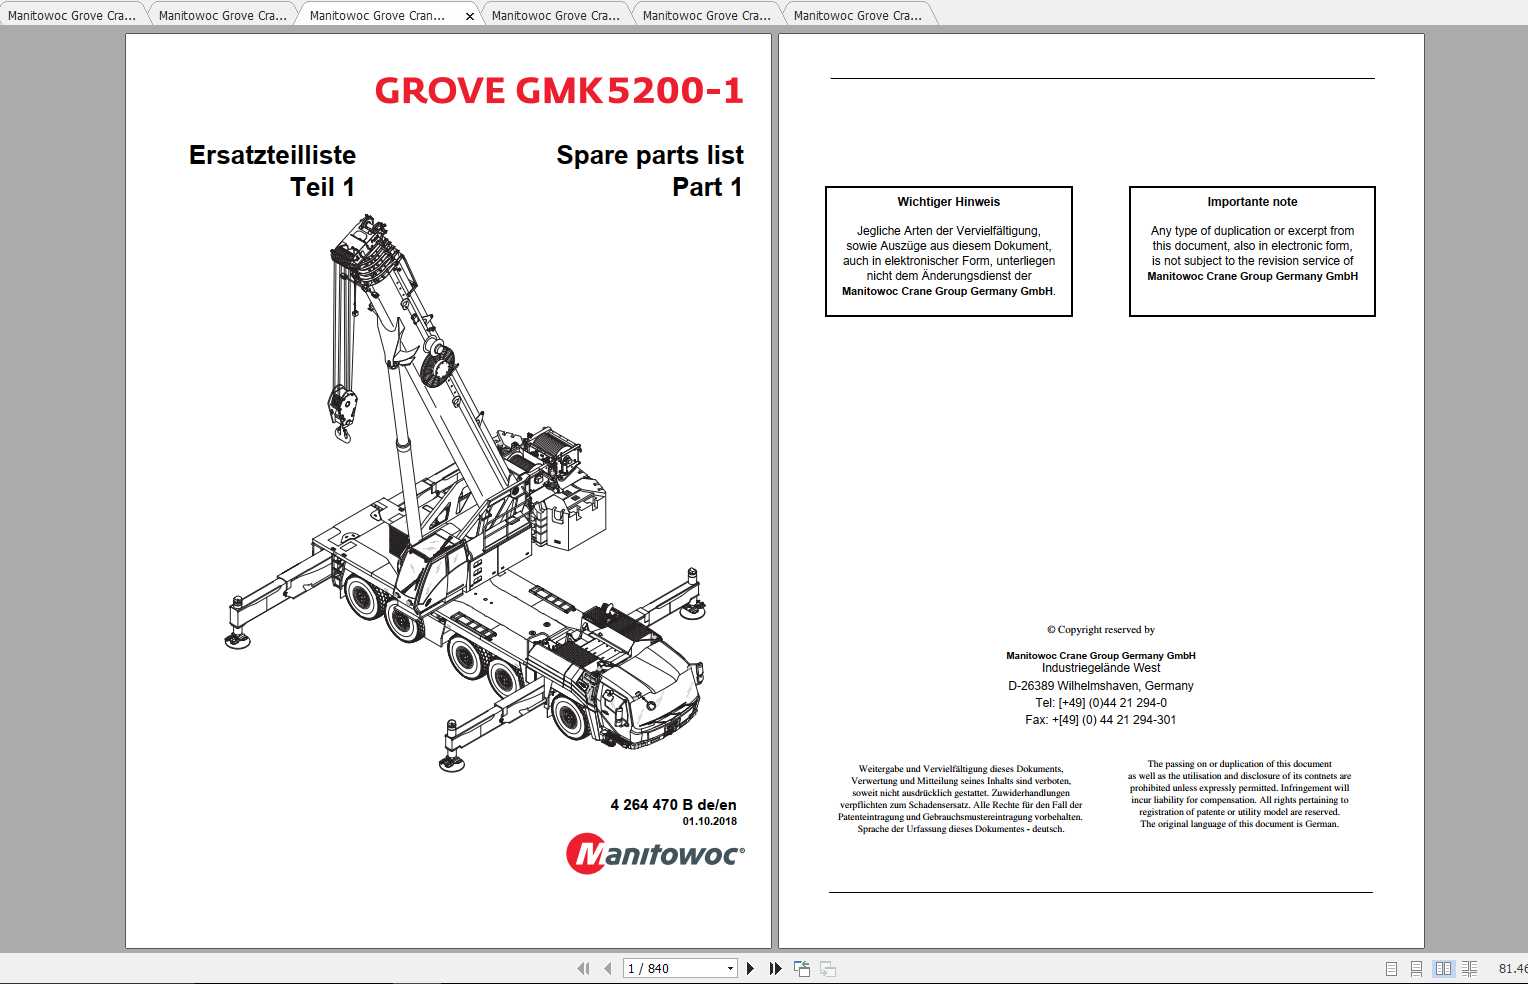1528x984 pixels.
Task: Switch to the fifth Manitowoc Grove tab
Action: [707, 15]
